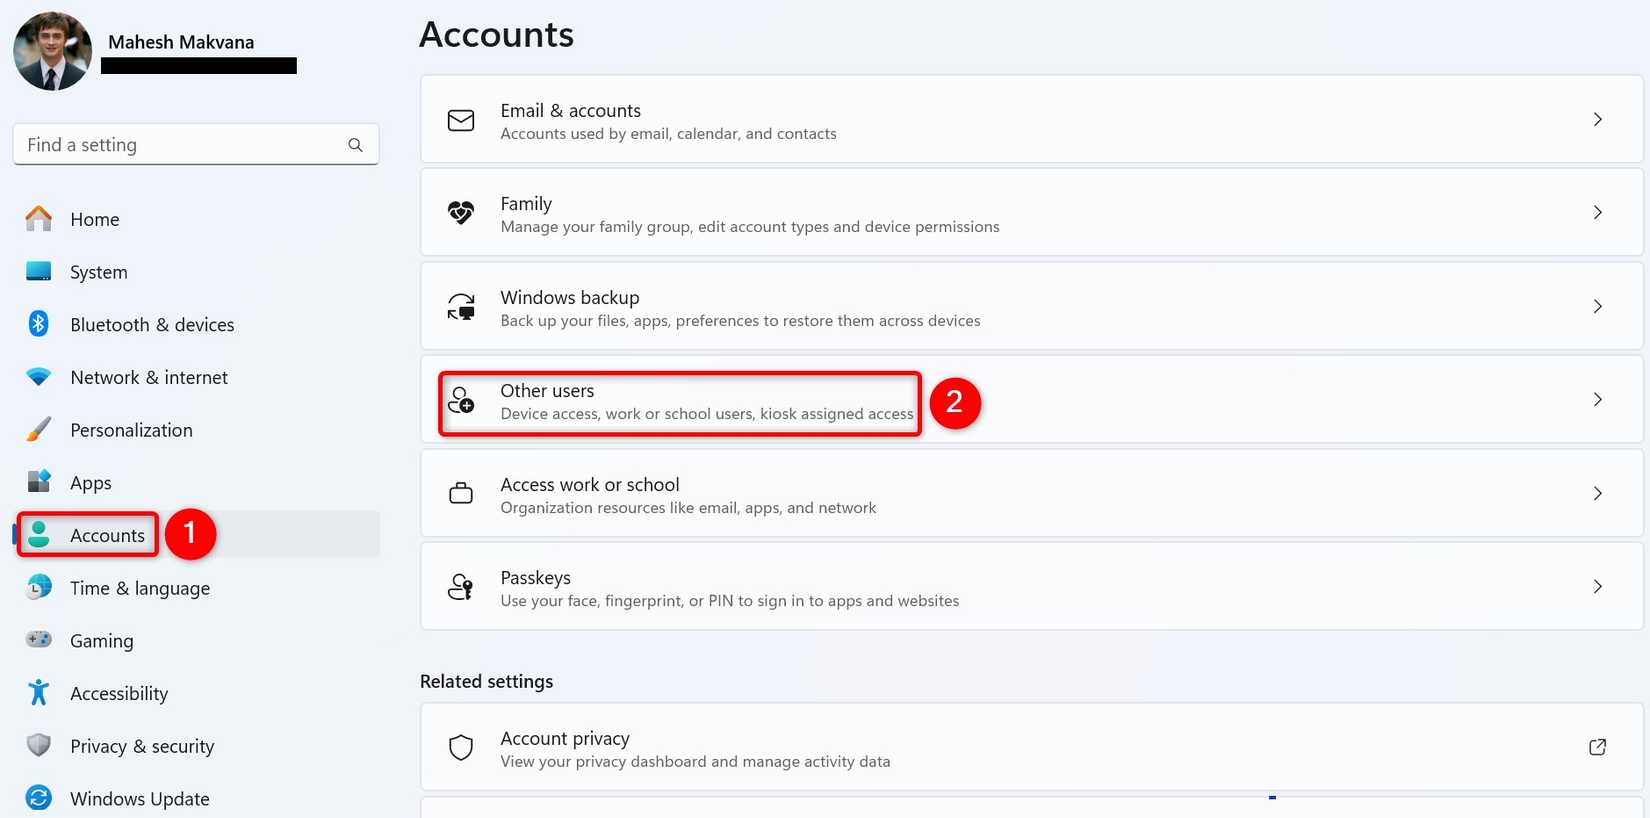Open the Time & language section
The image size is (1650, 818).
pyautogui.click(x=139, y=588)
